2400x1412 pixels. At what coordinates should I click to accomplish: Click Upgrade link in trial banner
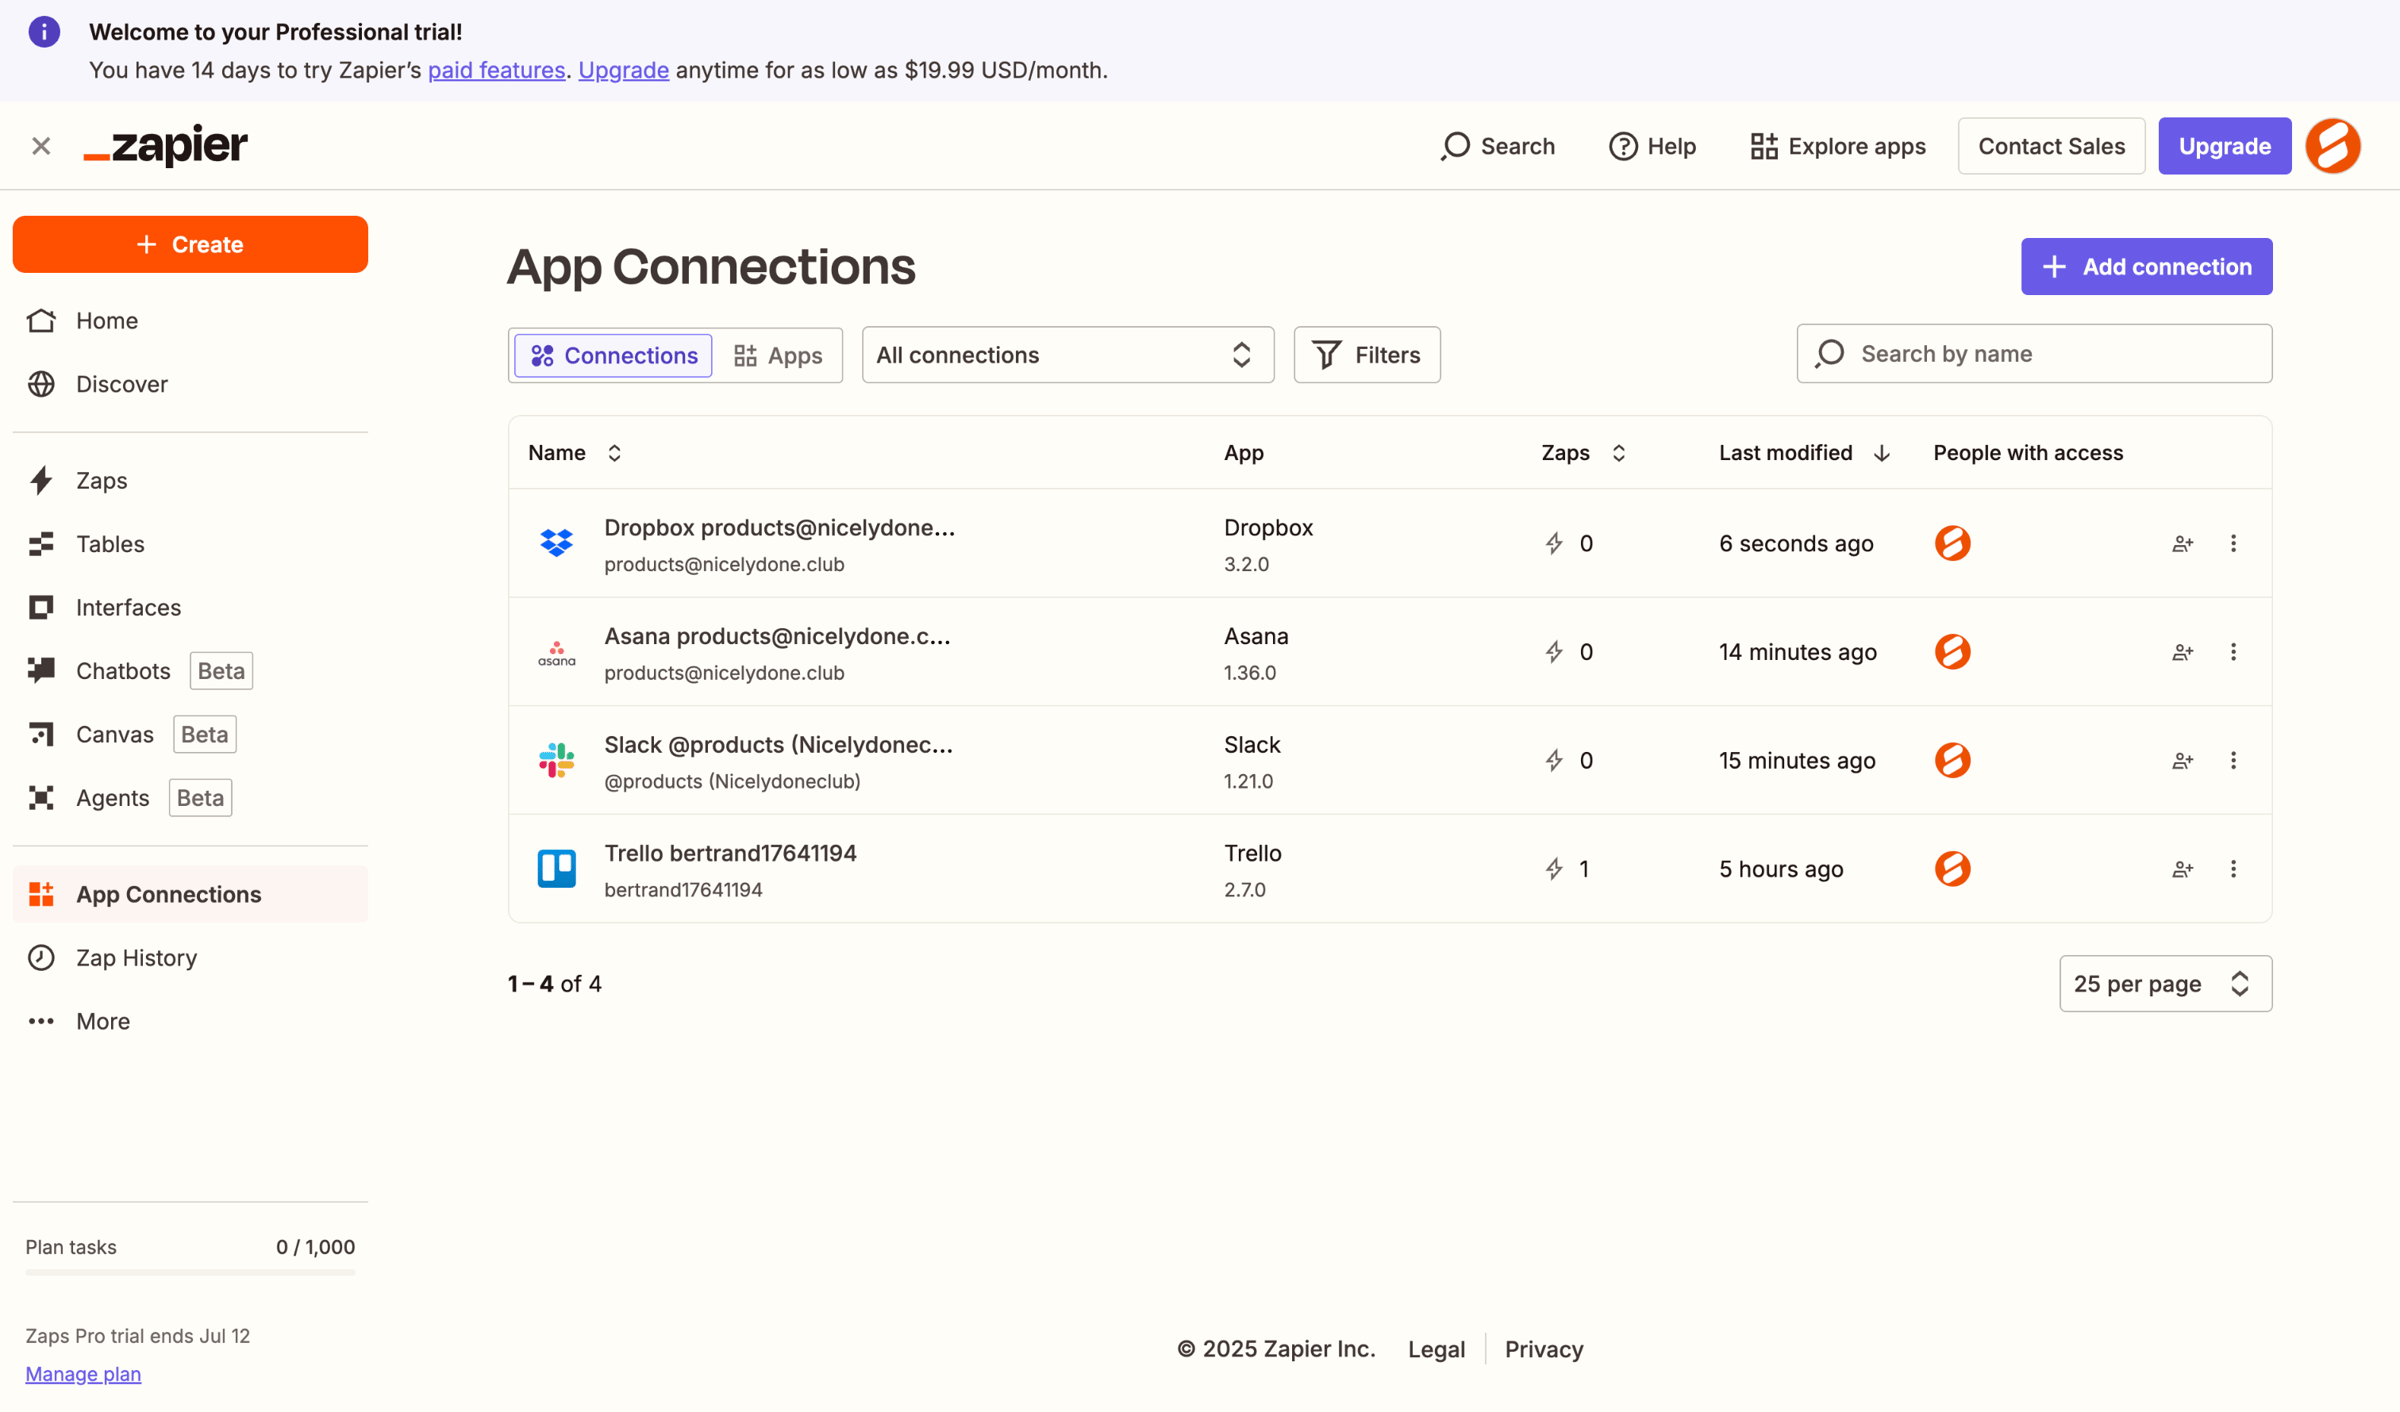click(x=623, y=70)
